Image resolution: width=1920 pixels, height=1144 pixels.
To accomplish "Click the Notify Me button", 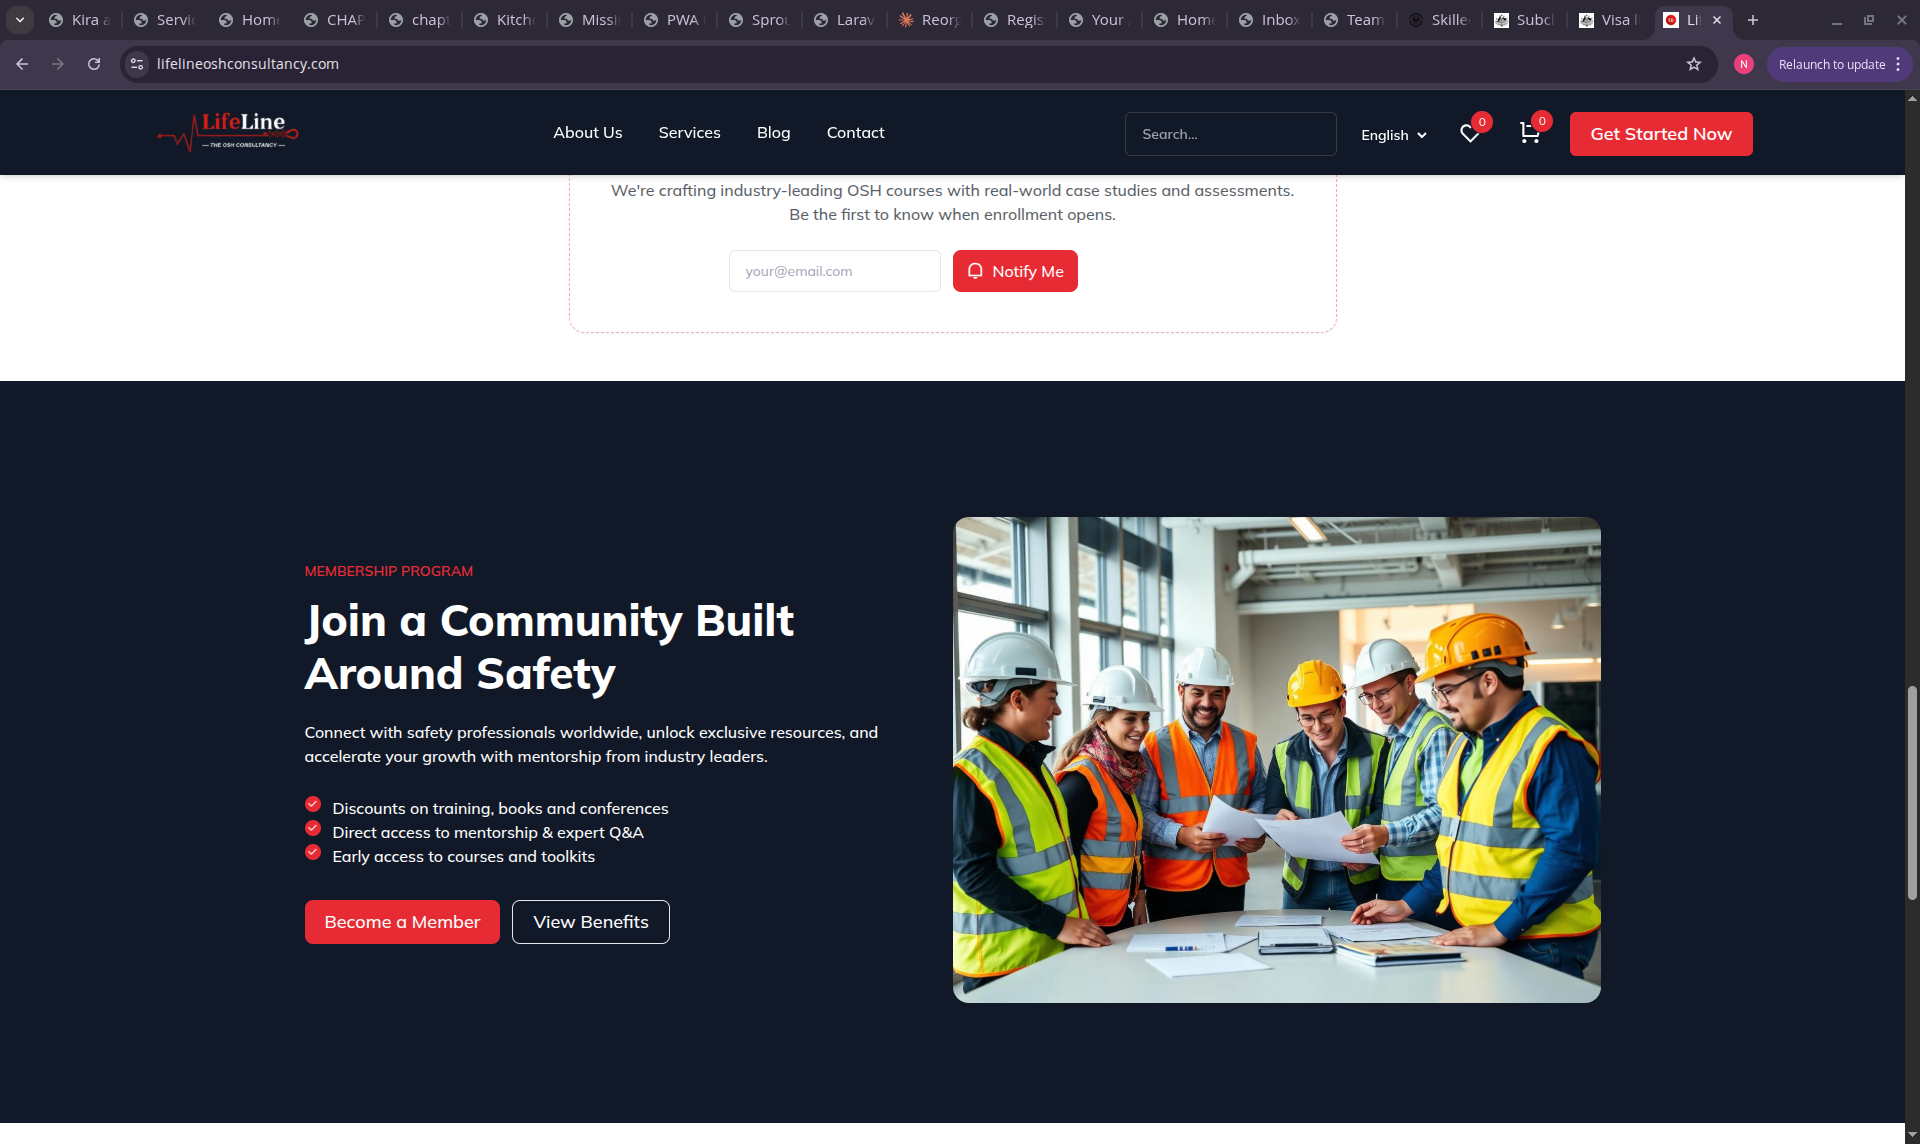I will click(x=1015, y=271).
